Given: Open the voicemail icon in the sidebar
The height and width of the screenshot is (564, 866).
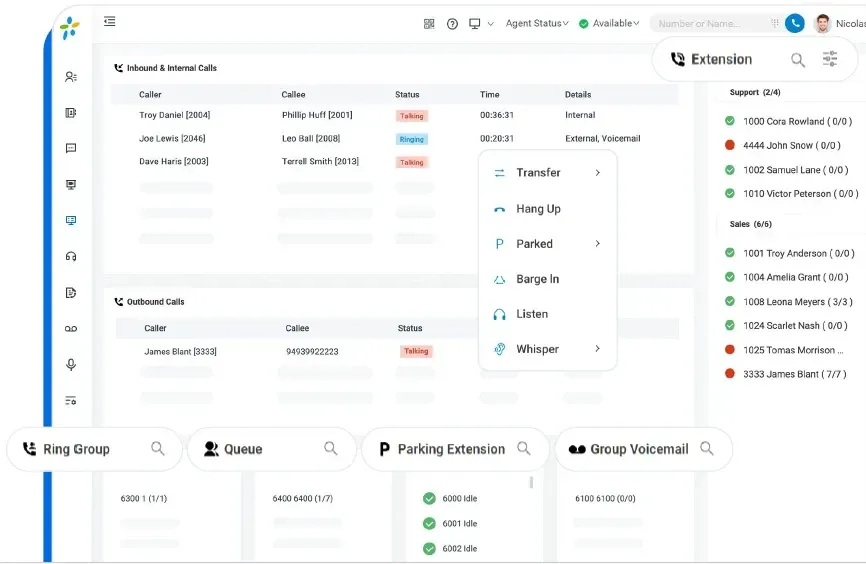Looking at the screenshot, I should coord(71,329).
